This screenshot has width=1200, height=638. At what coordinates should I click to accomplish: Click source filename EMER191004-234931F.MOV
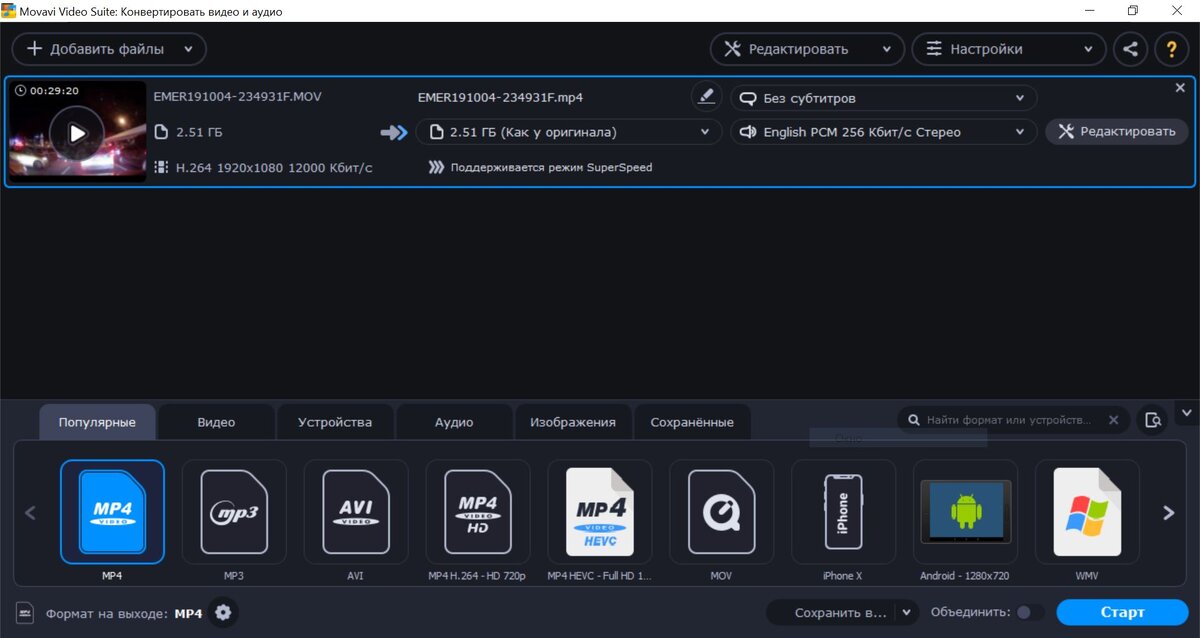[238, 96]
